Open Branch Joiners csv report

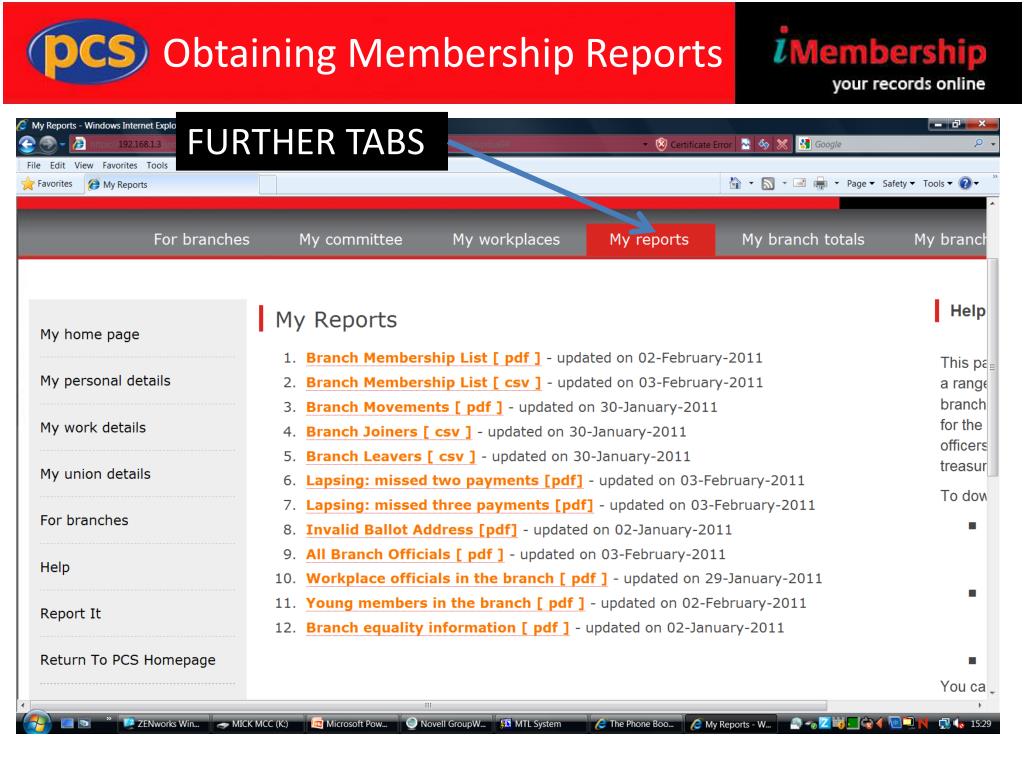389,432
